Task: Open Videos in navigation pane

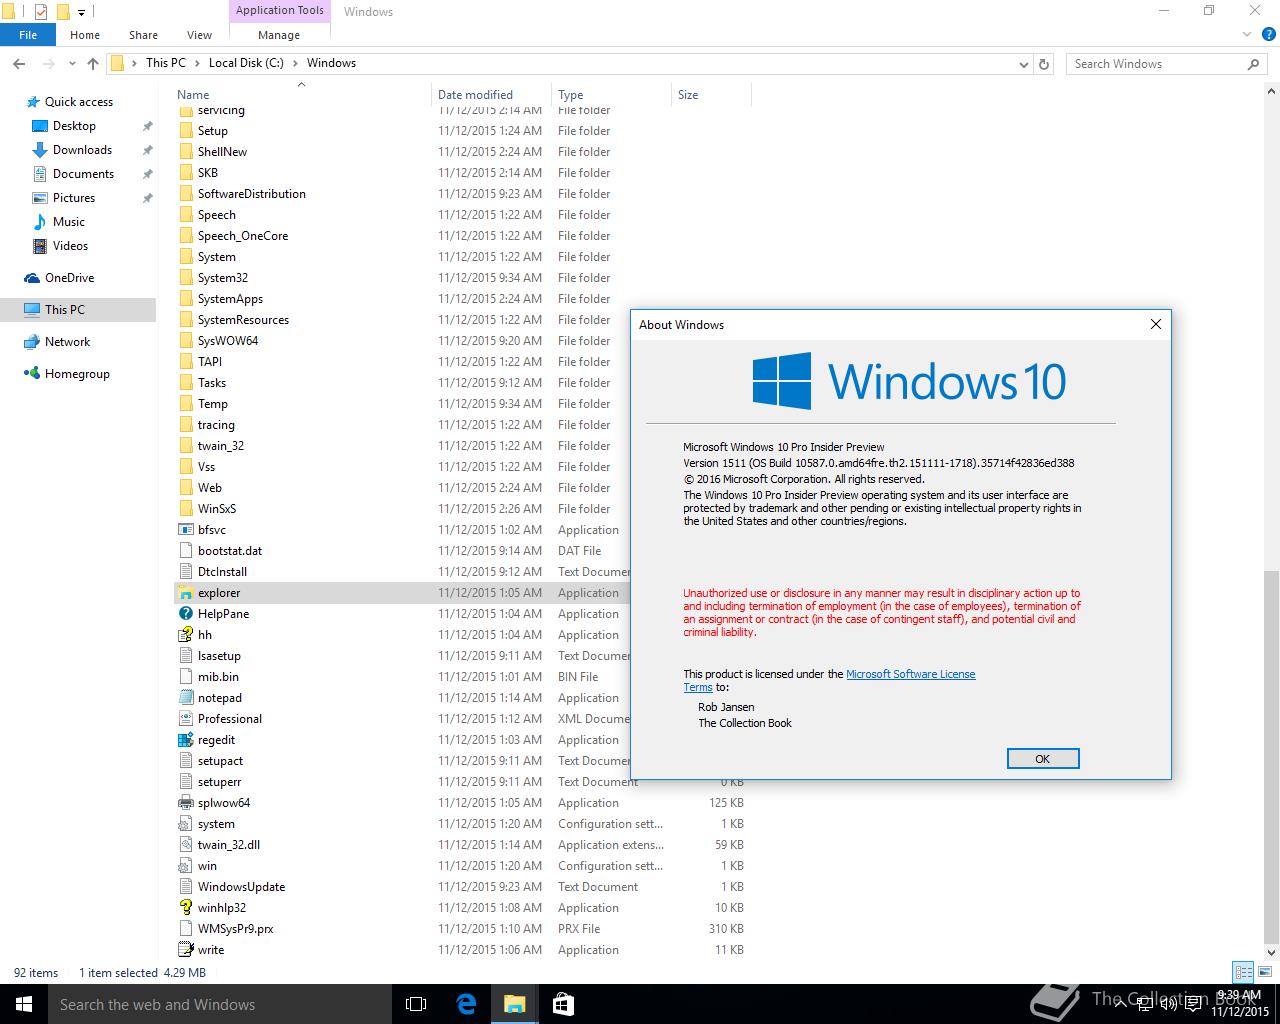Action: (x=70, y=246)
